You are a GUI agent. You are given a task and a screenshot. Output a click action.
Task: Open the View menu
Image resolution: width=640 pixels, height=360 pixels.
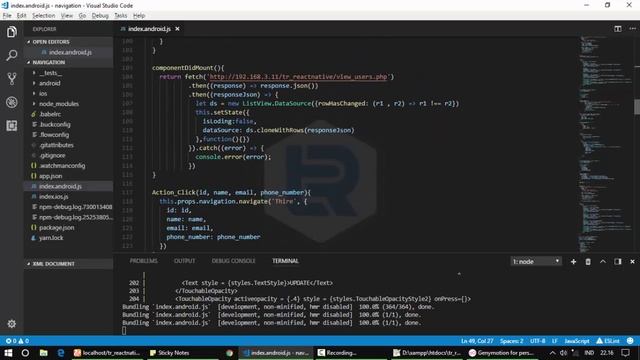pos(67,16)
